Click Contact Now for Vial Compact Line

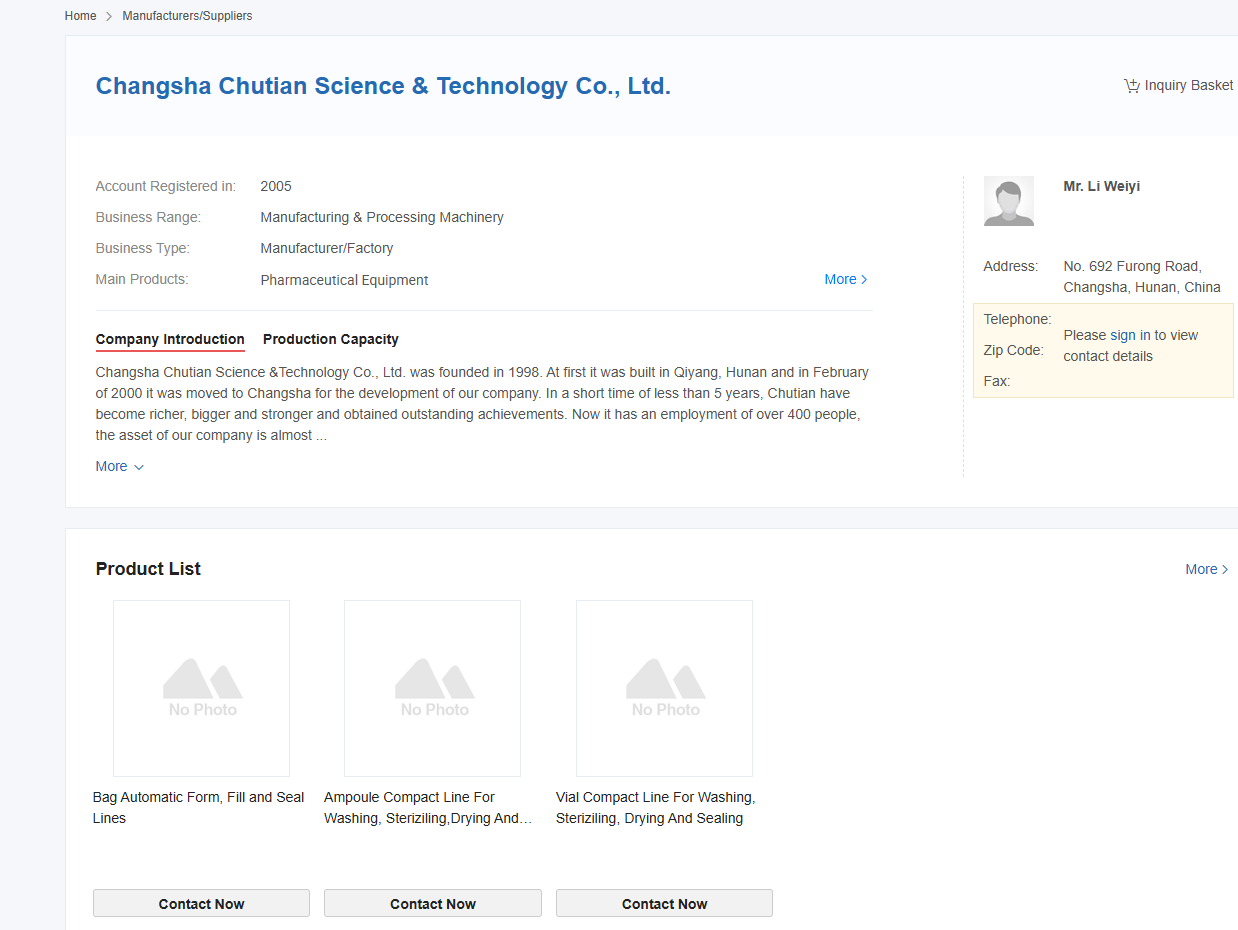tap(664, 903)
